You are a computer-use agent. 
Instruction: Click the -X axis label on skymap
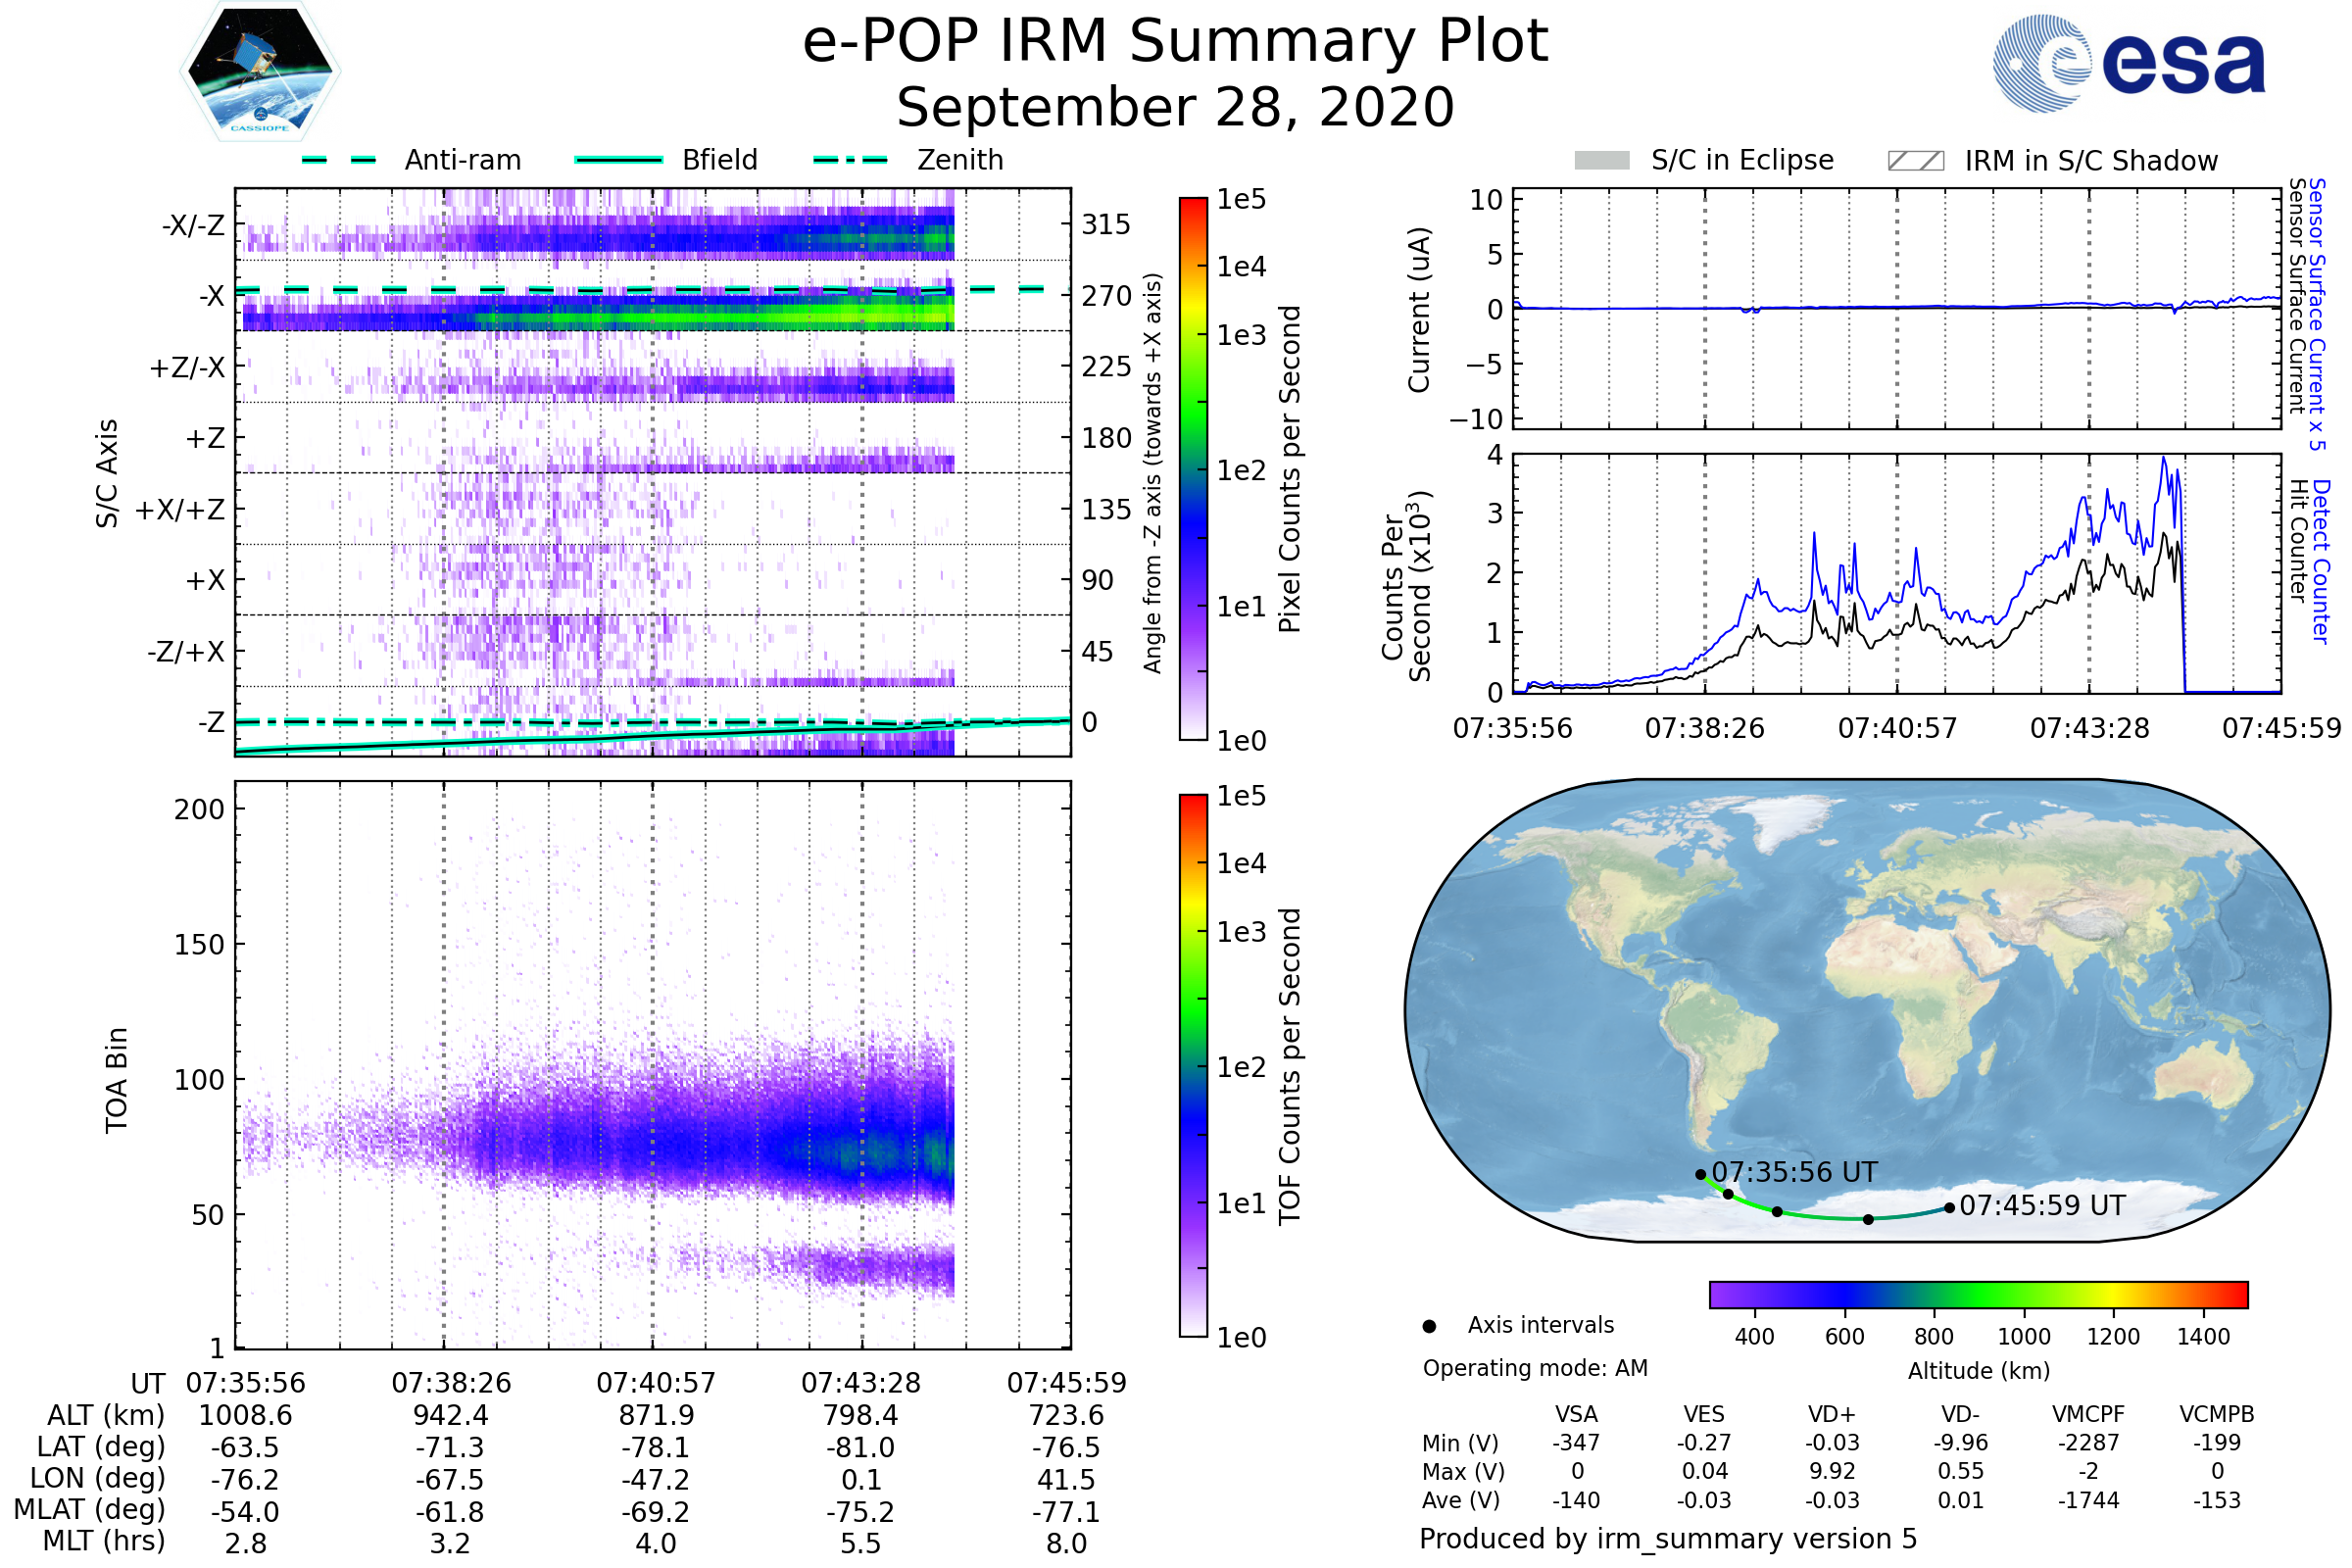coord(211,296)
